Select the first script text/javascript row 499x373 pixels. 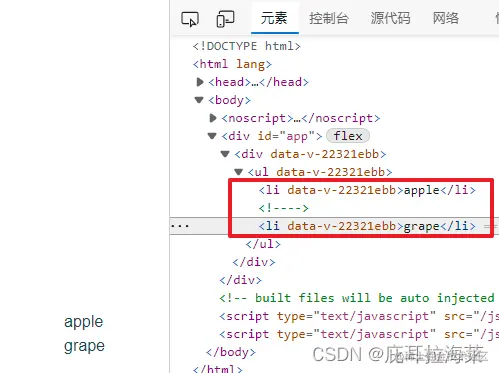(359, 316)
